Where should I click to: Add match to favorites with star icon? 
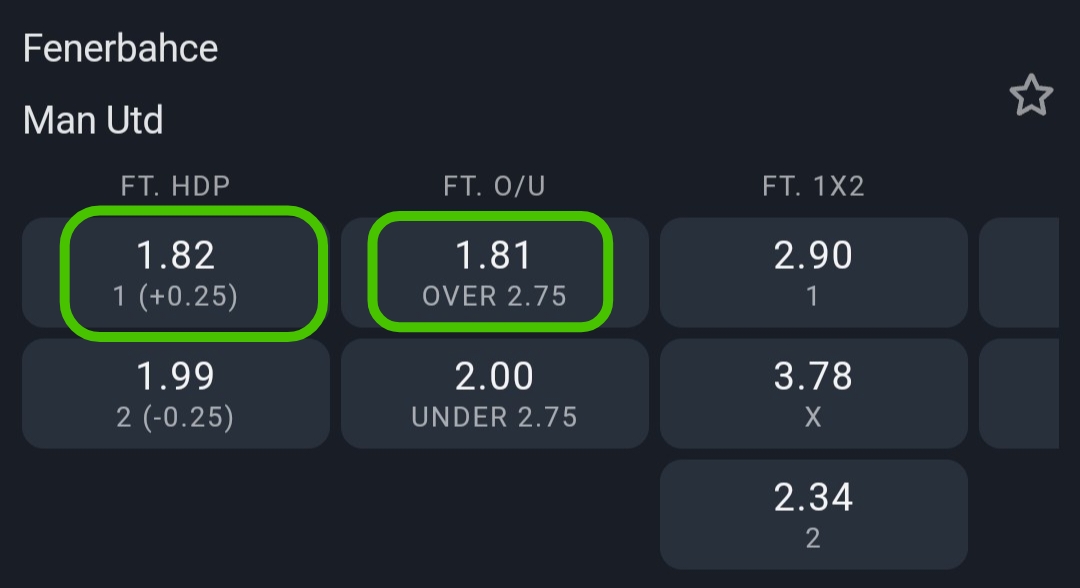pos(1031,96)
